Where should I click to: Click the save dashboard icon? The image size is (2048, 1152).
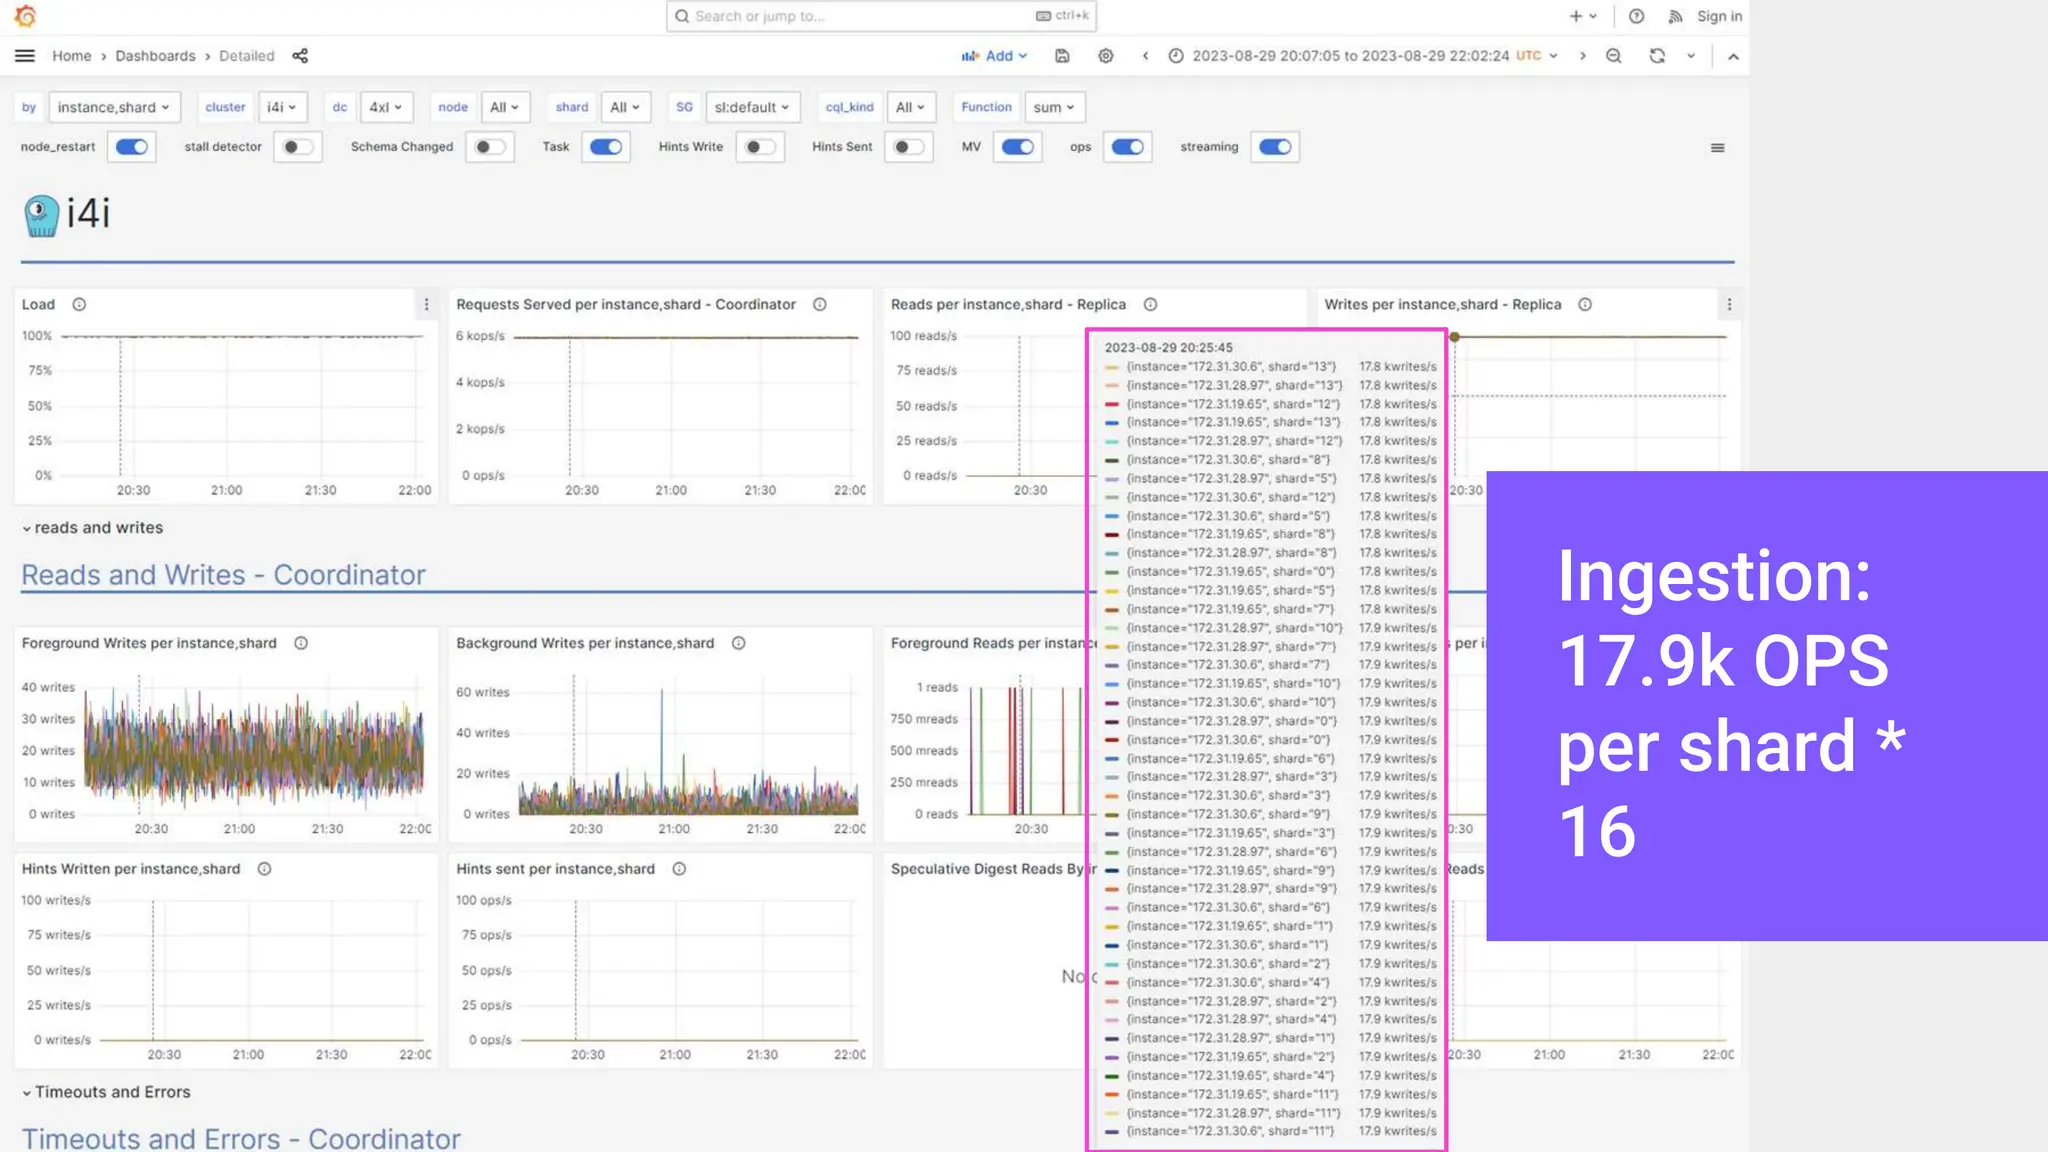pos(1062,56)
